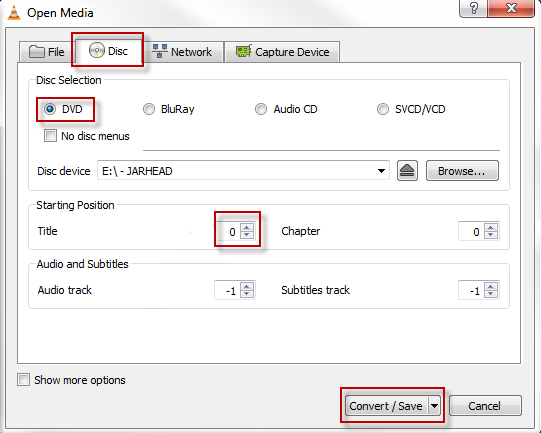The width and height of the screenshot is (541, 433).
Task: Open the Disc device dropdown list
Action: (x=381, y=171)
